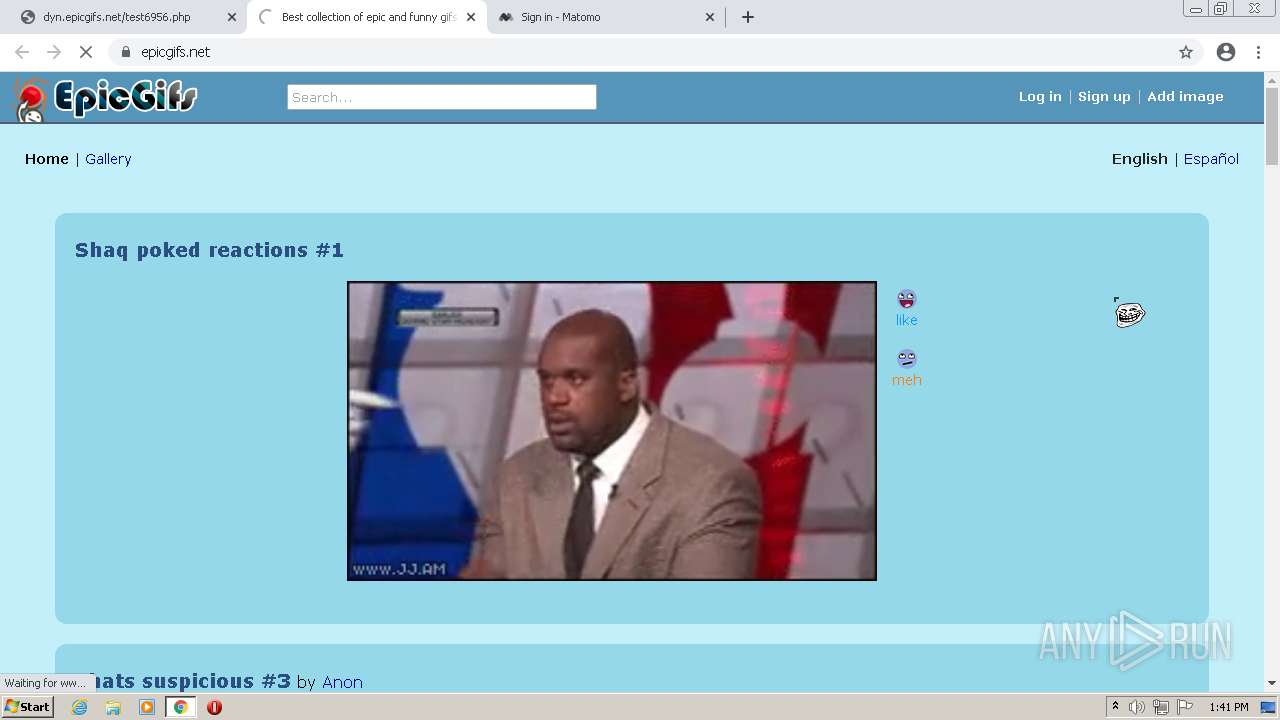The height and width of the screenshot is (720, 1280).
Task: View site security lock information
Action: [126, 52]
